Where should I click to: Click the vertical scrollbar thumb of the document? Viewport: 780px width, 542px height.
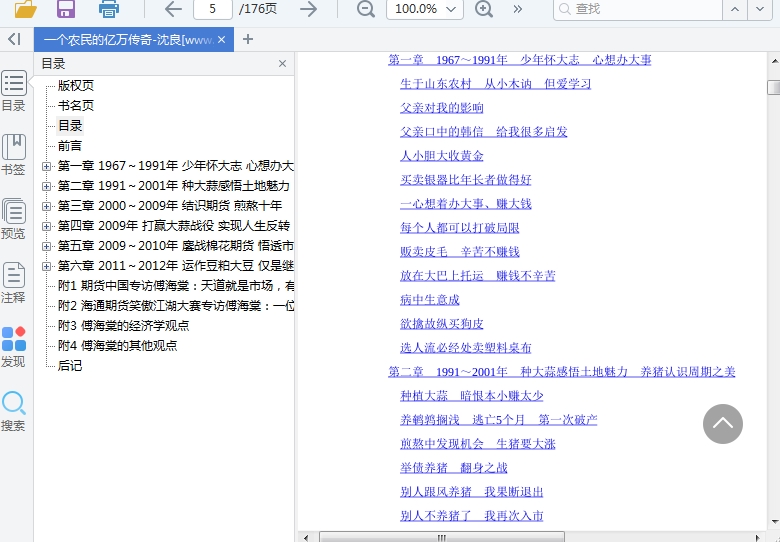(774, 87)
